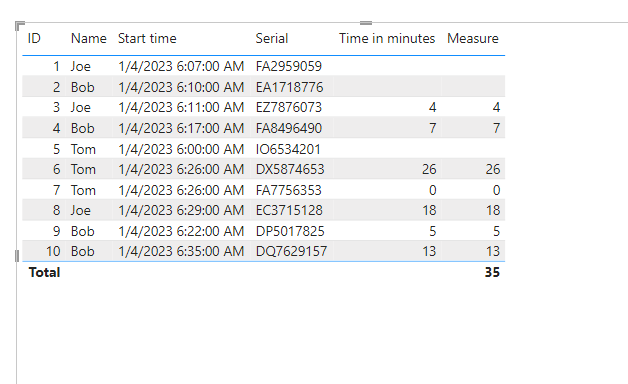Viewport: 628px width, 384px height.
Task: Click the Serial column header
Action: click(x=272, y=38)
